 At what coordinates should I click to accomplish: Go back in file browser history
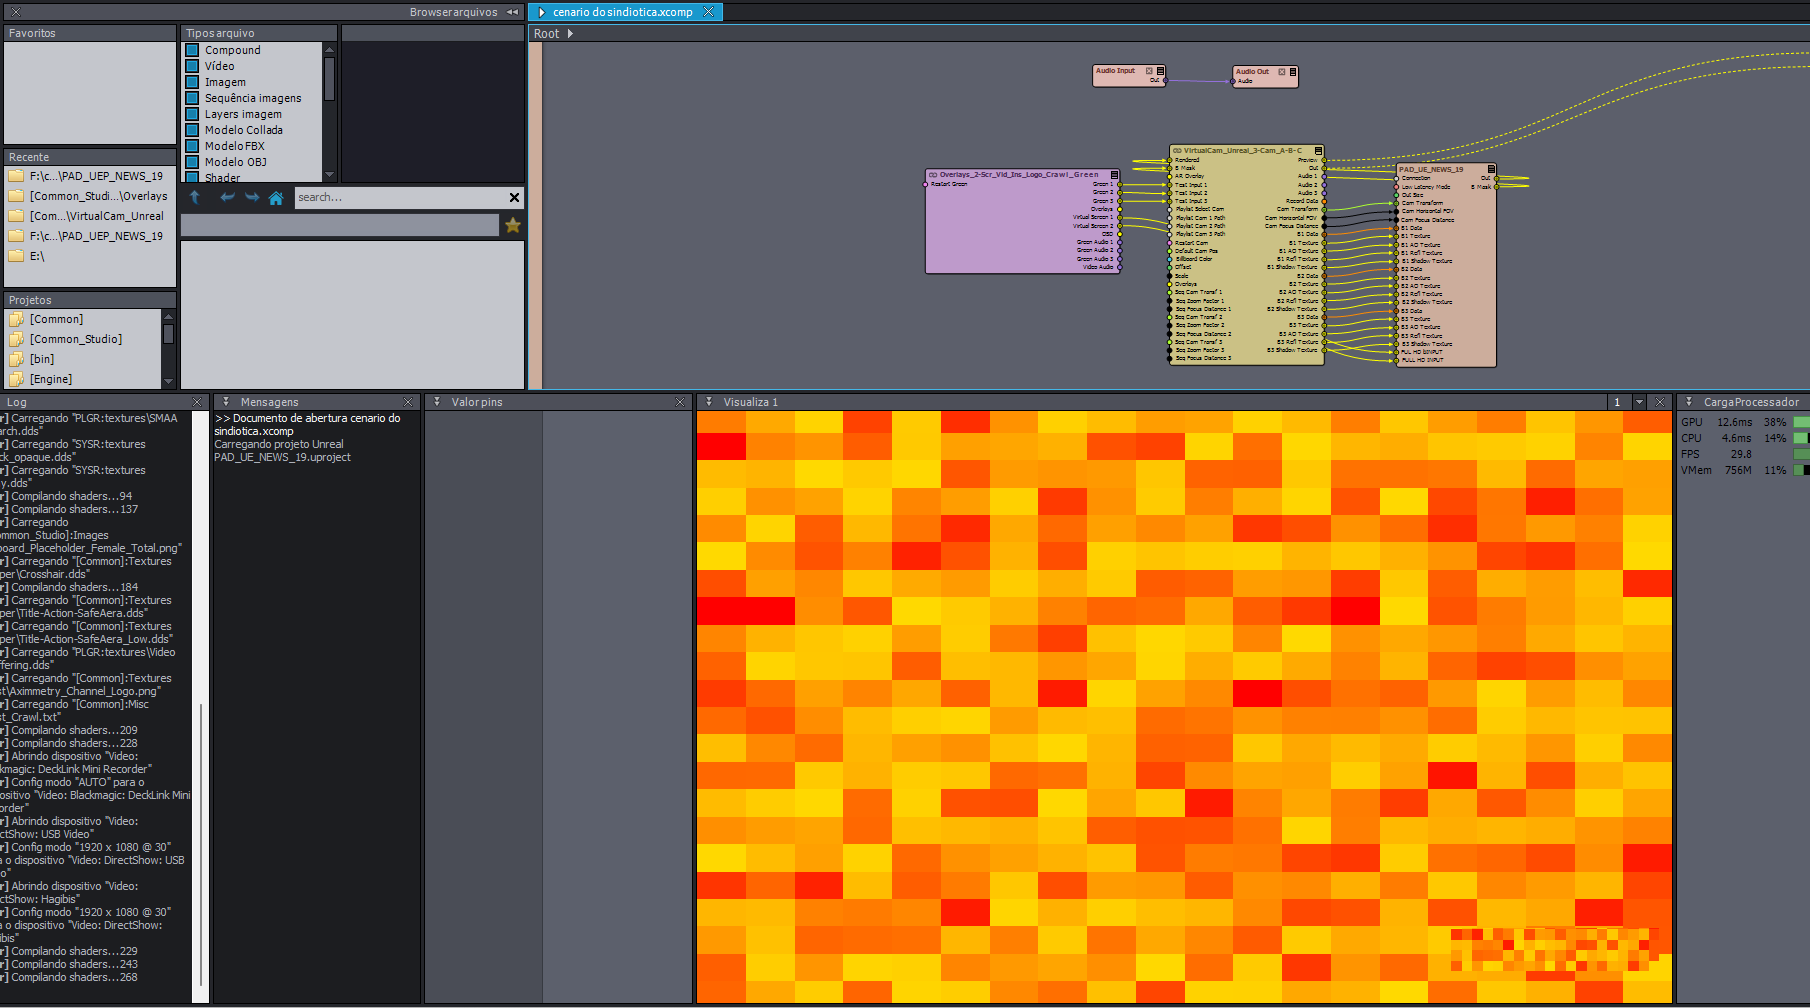[x=227, y=198]
